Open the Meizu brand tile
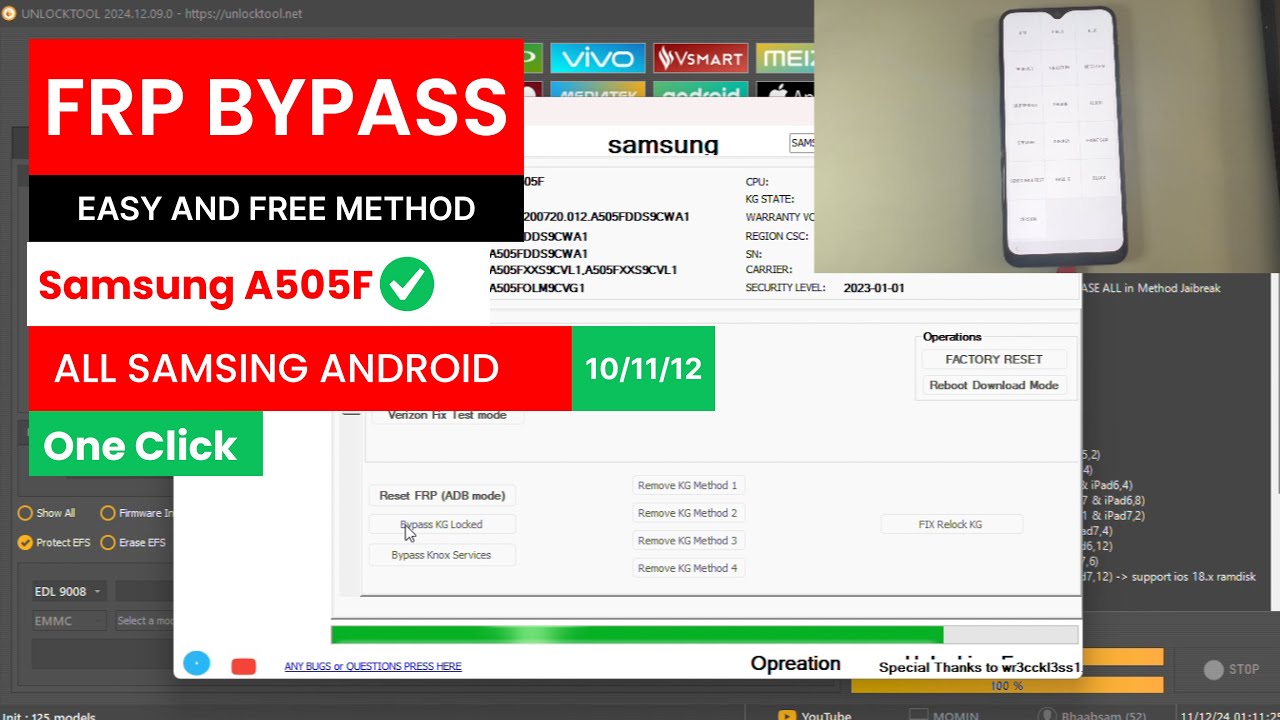The image size is (1280, 720). click(786, 58)
